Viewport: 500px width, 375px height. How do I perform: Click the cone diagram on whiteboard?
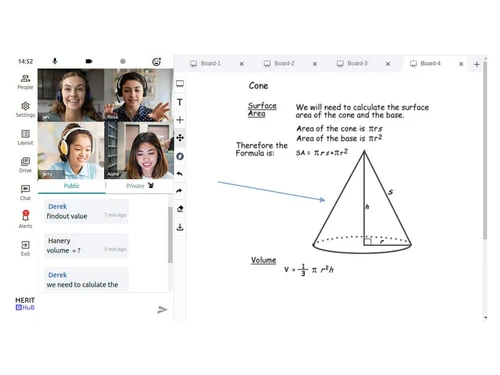(362, 202)
